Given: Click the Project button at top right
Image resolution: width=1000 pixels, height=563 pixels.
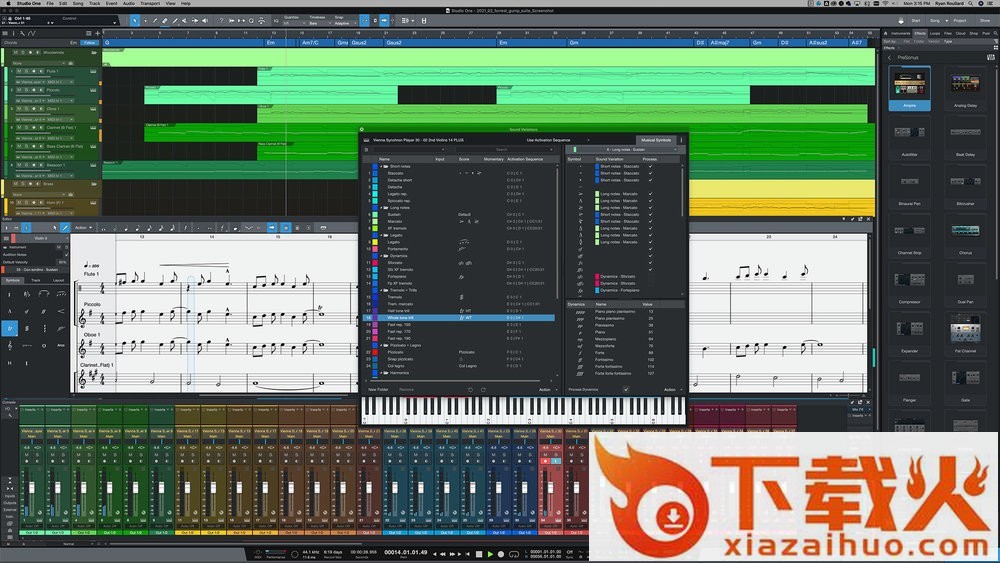Looking at the screenshot, I should (x=960, y=20).
